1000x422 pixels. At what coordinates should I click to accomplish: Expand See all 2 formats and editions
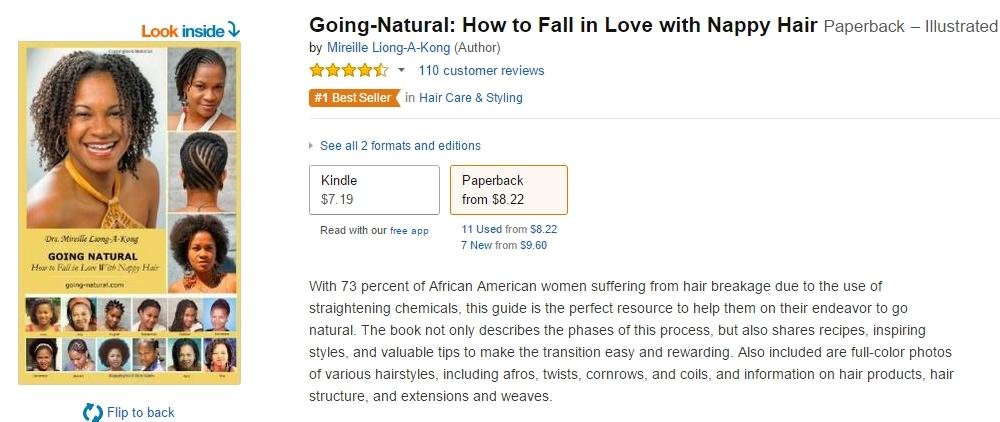[x=399, y=145]
